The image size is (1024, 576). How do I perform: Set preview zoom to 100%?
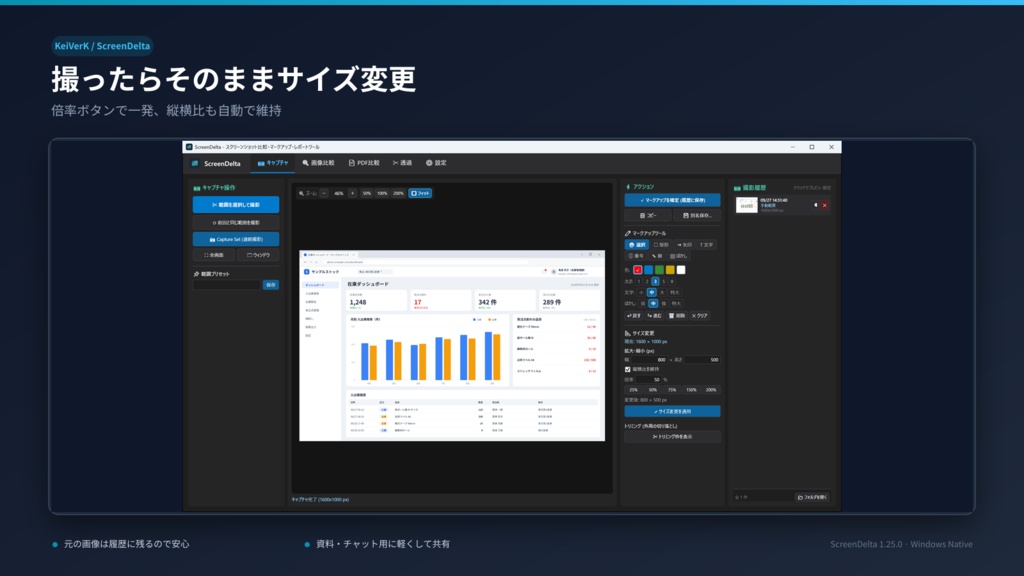382,193
